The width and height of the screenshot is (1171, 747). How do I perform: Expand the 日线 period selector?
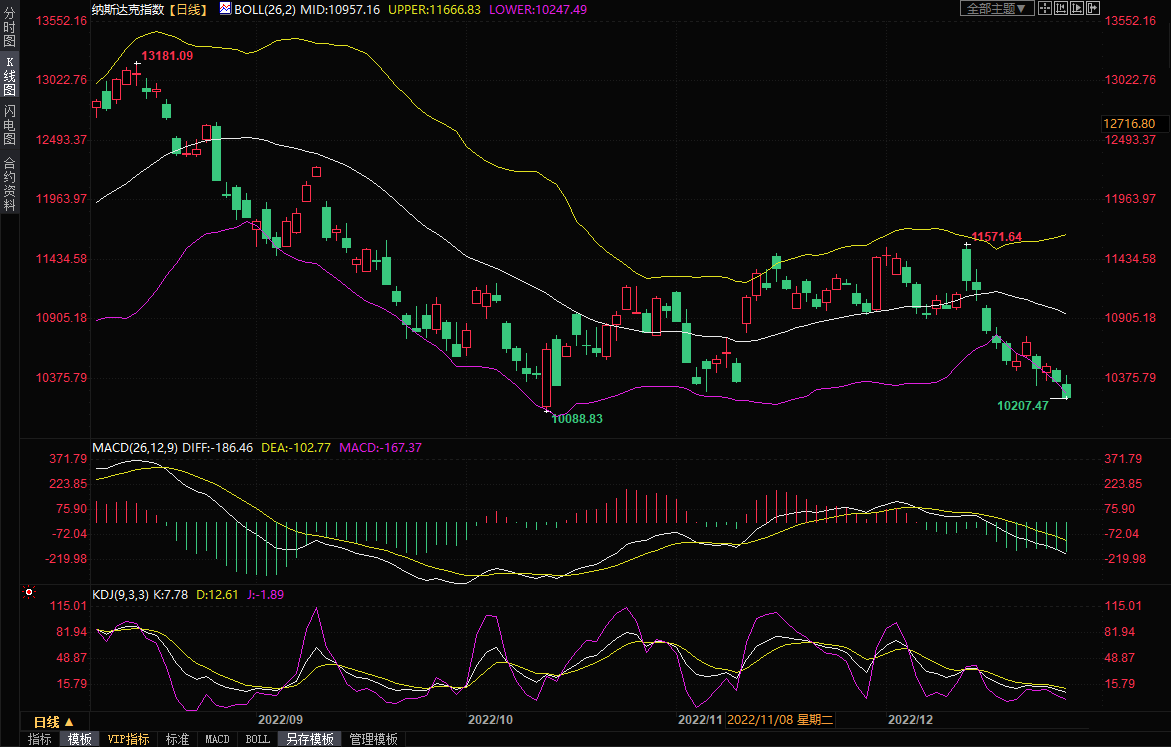[53, 722]
